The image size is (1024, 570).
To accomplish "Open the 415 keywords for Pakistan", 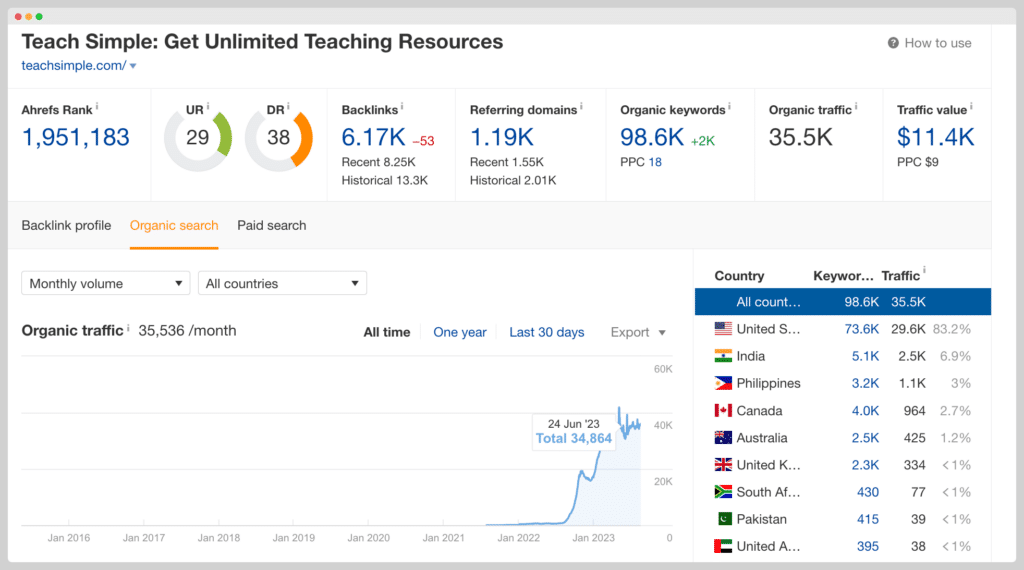I will [x=868, y=519].
